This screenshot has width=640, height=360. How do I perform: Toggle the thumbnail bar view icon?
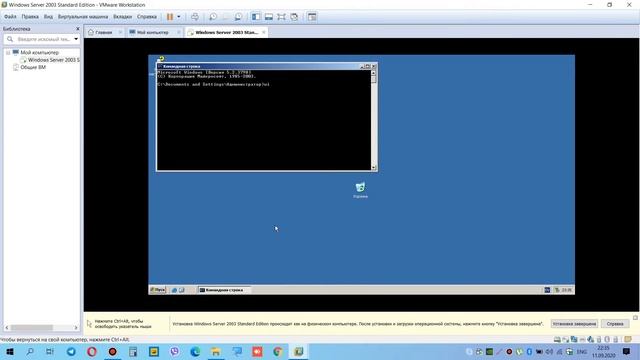269,17
